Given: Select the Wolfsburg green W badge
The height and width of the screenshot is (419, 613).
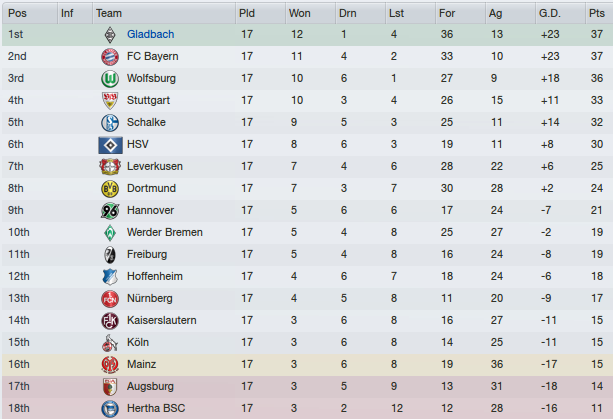Looking at the screenshot, I should point(110,79).
